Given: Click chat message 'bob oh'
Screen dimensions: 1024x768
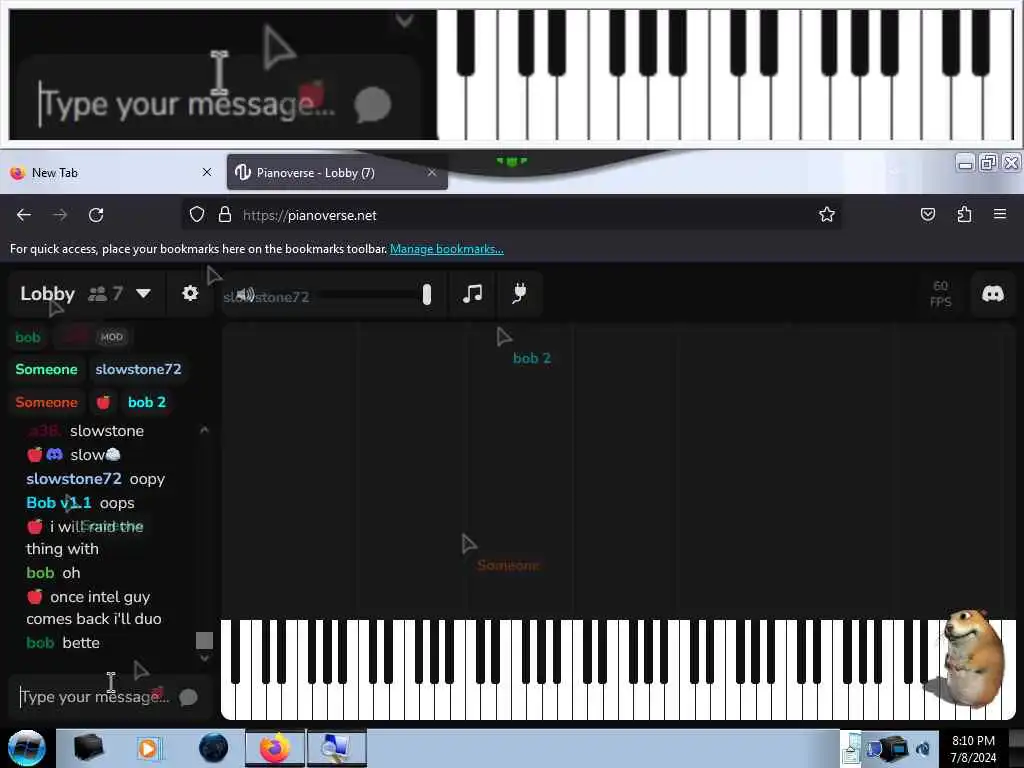Looking at the screenshot, I should [x=53, y=573].
